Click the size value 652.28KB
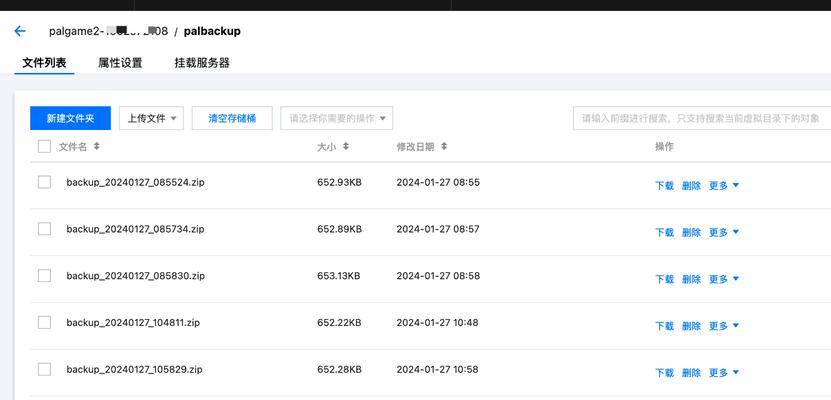Viewport: 831px width, 400px height. pos(339,369)
